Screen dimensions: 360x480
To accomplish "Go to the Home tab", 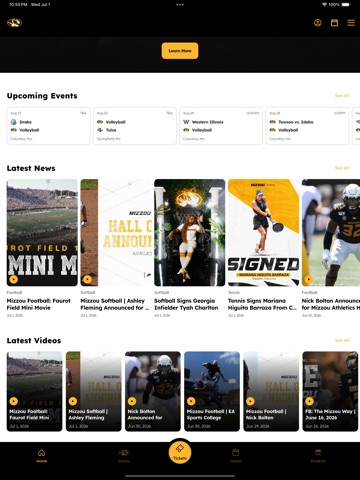I will (x=41, y=456).
